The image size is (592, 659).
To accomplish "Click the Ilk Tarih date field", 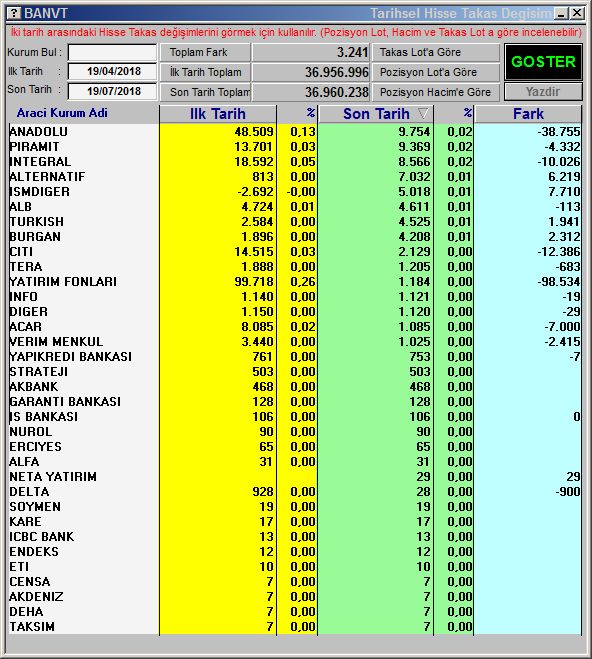I will pos(112,71).
